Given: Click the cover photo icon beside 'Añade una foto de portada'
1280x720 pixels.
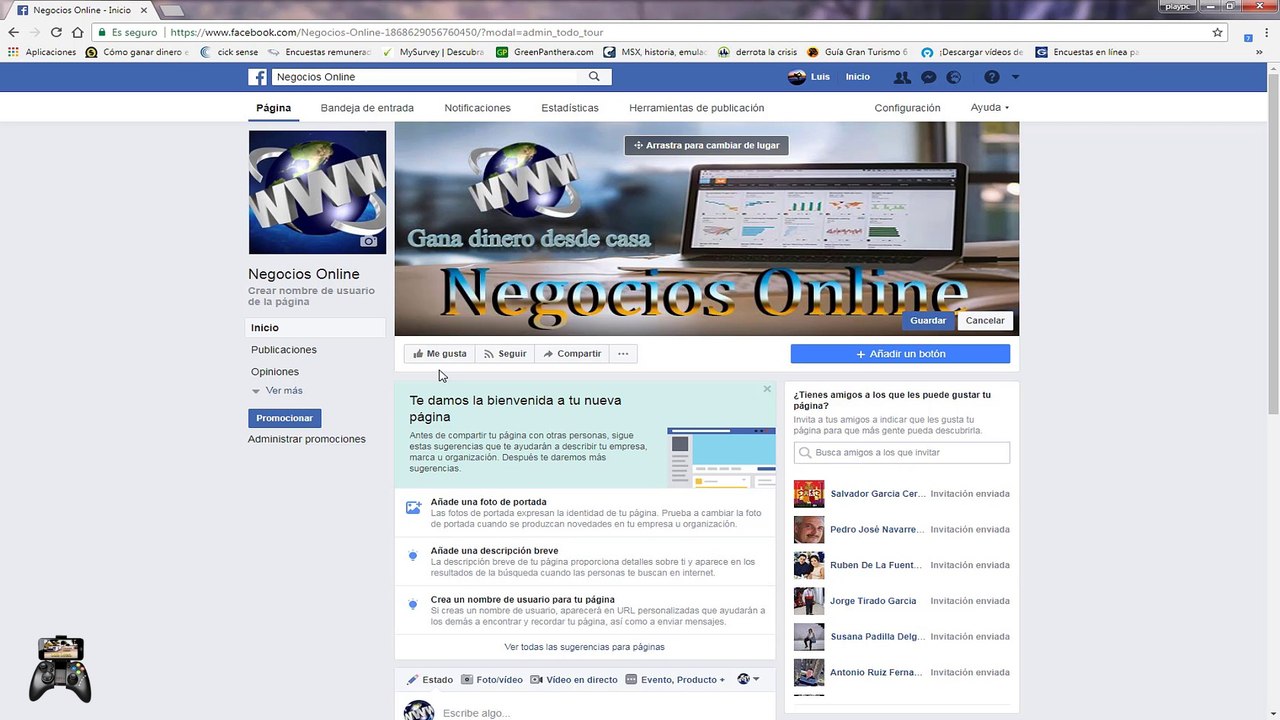Looking at the screenshot, I should tap(413, 508).
